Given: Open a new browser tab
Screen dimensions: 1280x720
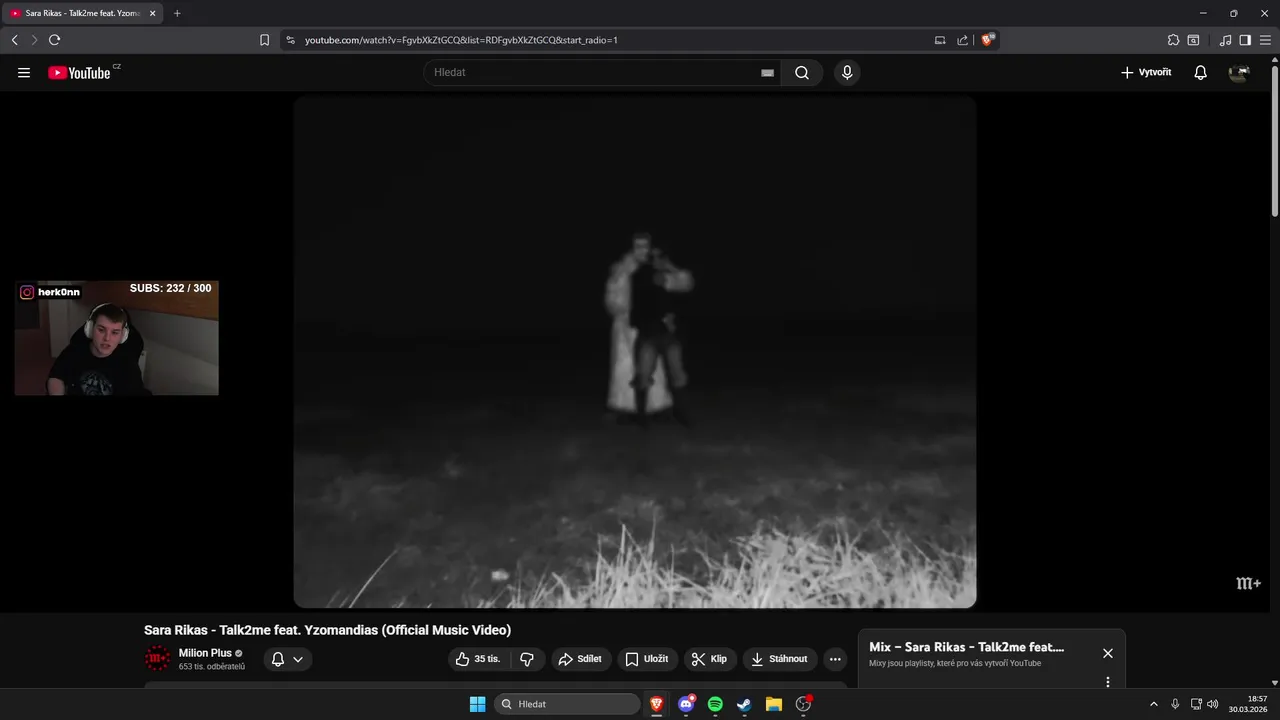Looking at the screenshot, I should [177, 13].
